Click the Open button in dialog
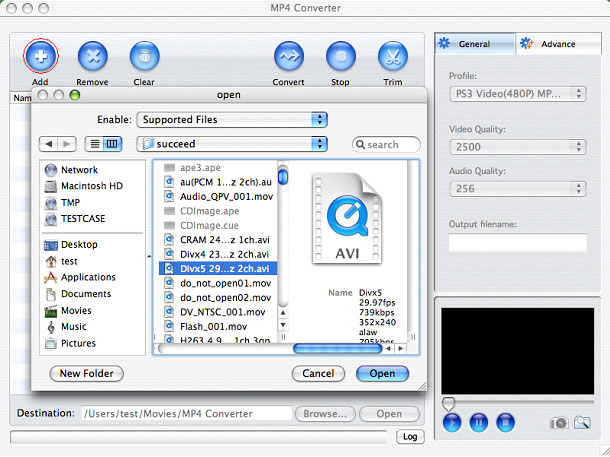610x457 pixels. pyautogui.click(x=382, y=373)
